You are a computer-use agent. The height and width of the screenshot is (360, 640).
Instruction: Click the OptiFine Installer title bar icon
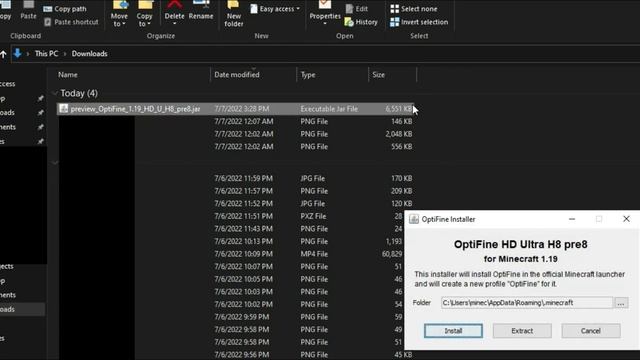414,219
